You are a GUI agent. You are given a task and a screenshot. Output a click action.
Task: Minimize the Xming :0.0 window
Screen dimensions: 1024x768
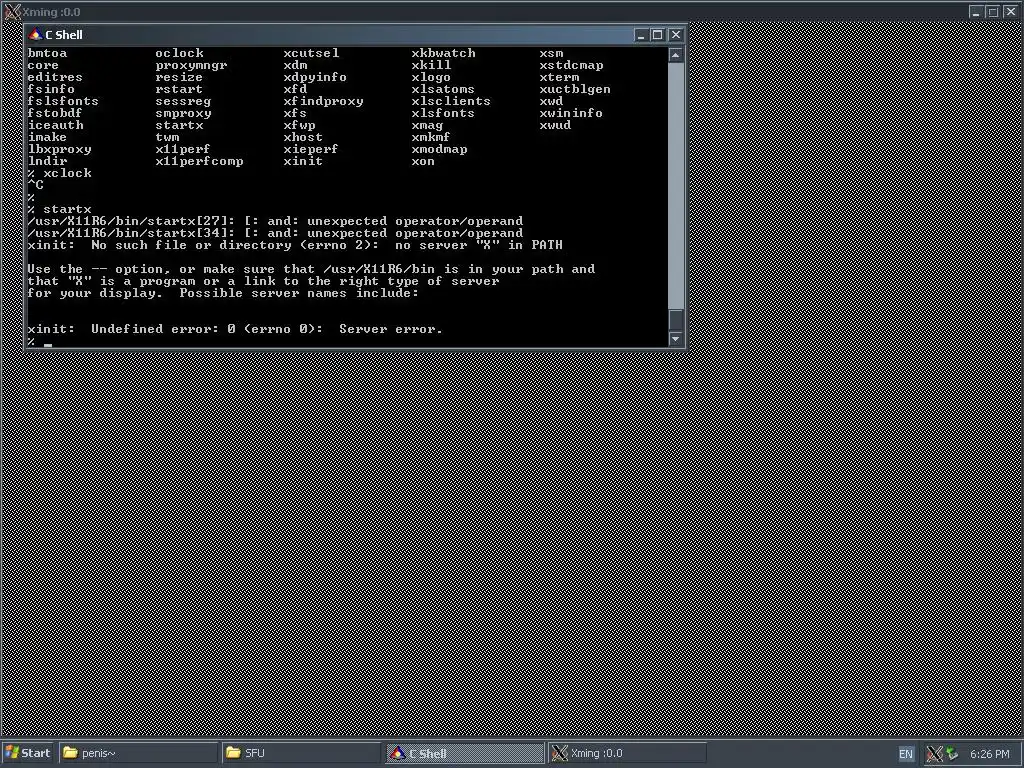pos(976,12)
